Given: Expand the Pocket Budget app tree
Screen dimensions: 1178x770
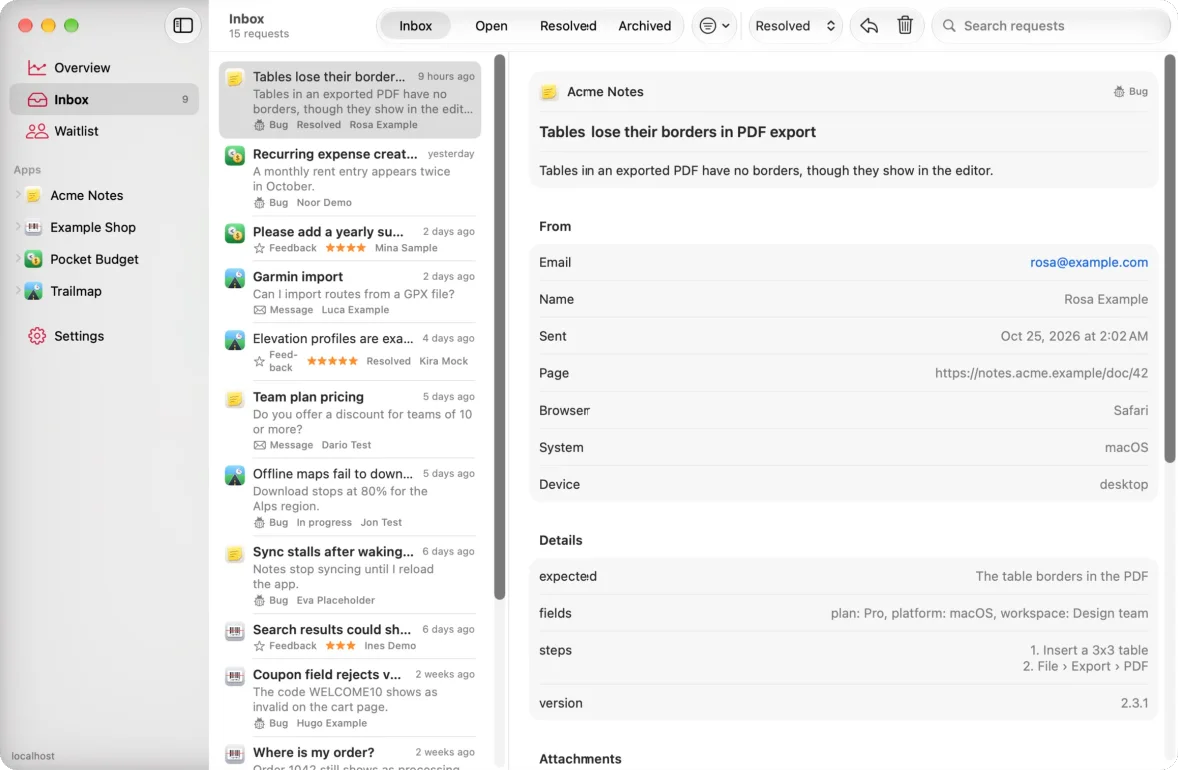Looking at the screenshot, I should click(18, 258).
